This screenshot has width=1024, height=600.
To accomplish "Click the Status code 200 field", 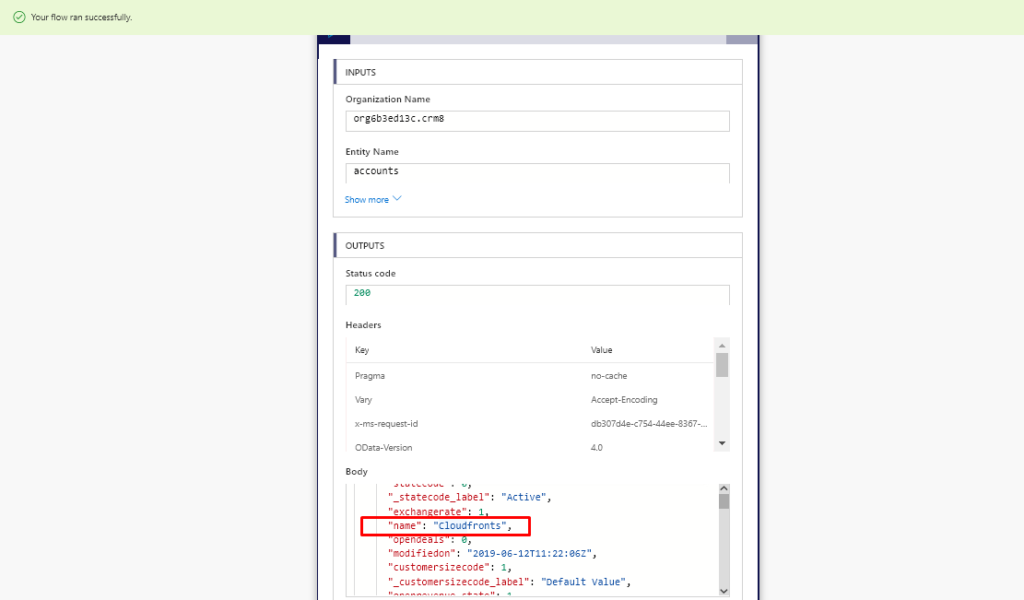I will point(537,294).
